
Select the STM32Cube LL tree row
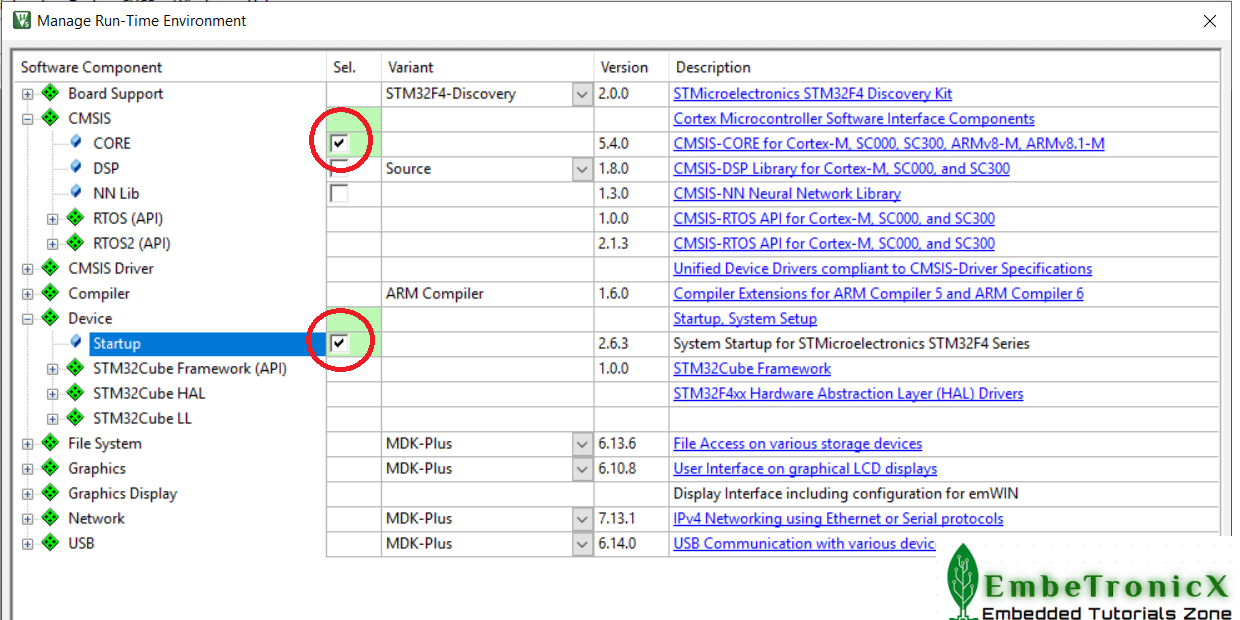(x=142, y=418)
